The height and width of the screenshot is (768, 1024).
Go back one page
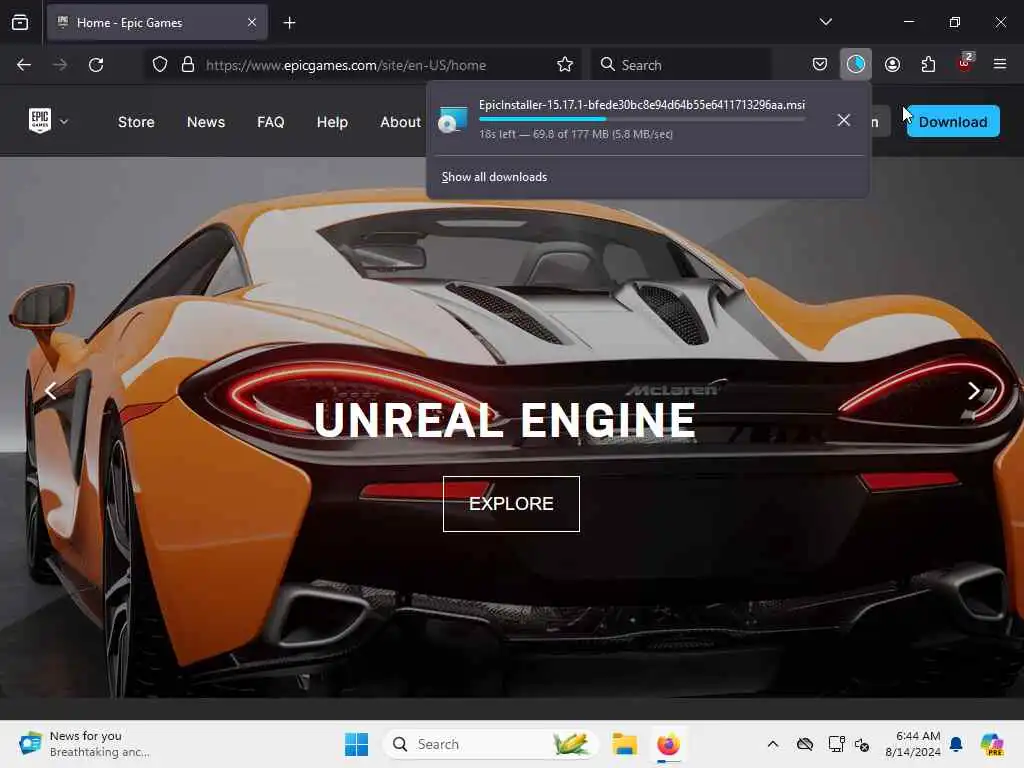(x=24, y=65)
